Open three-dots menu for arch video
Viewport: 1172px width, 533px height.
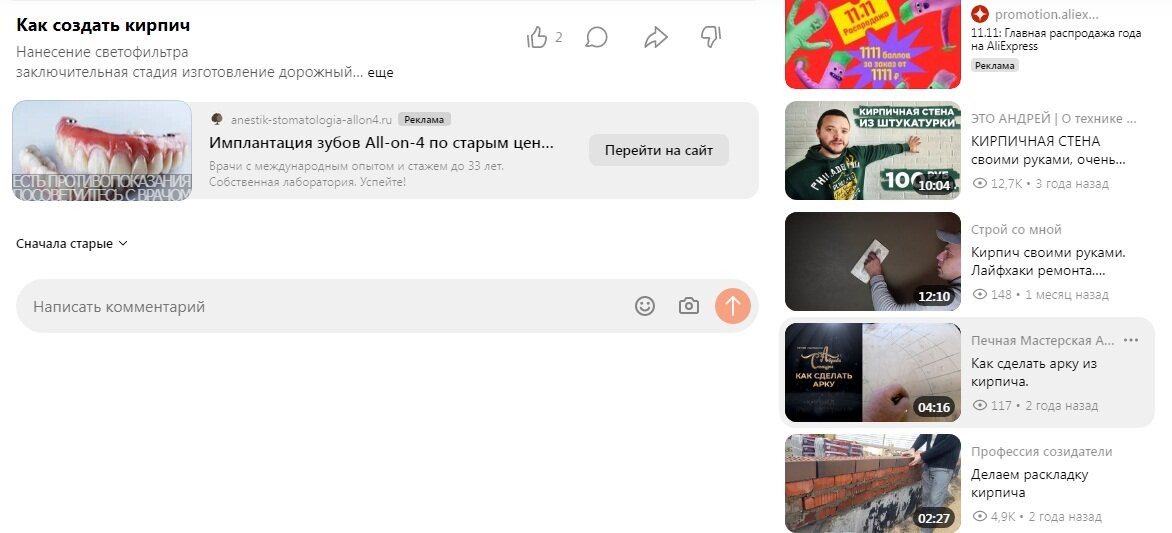coord(1131,340)
